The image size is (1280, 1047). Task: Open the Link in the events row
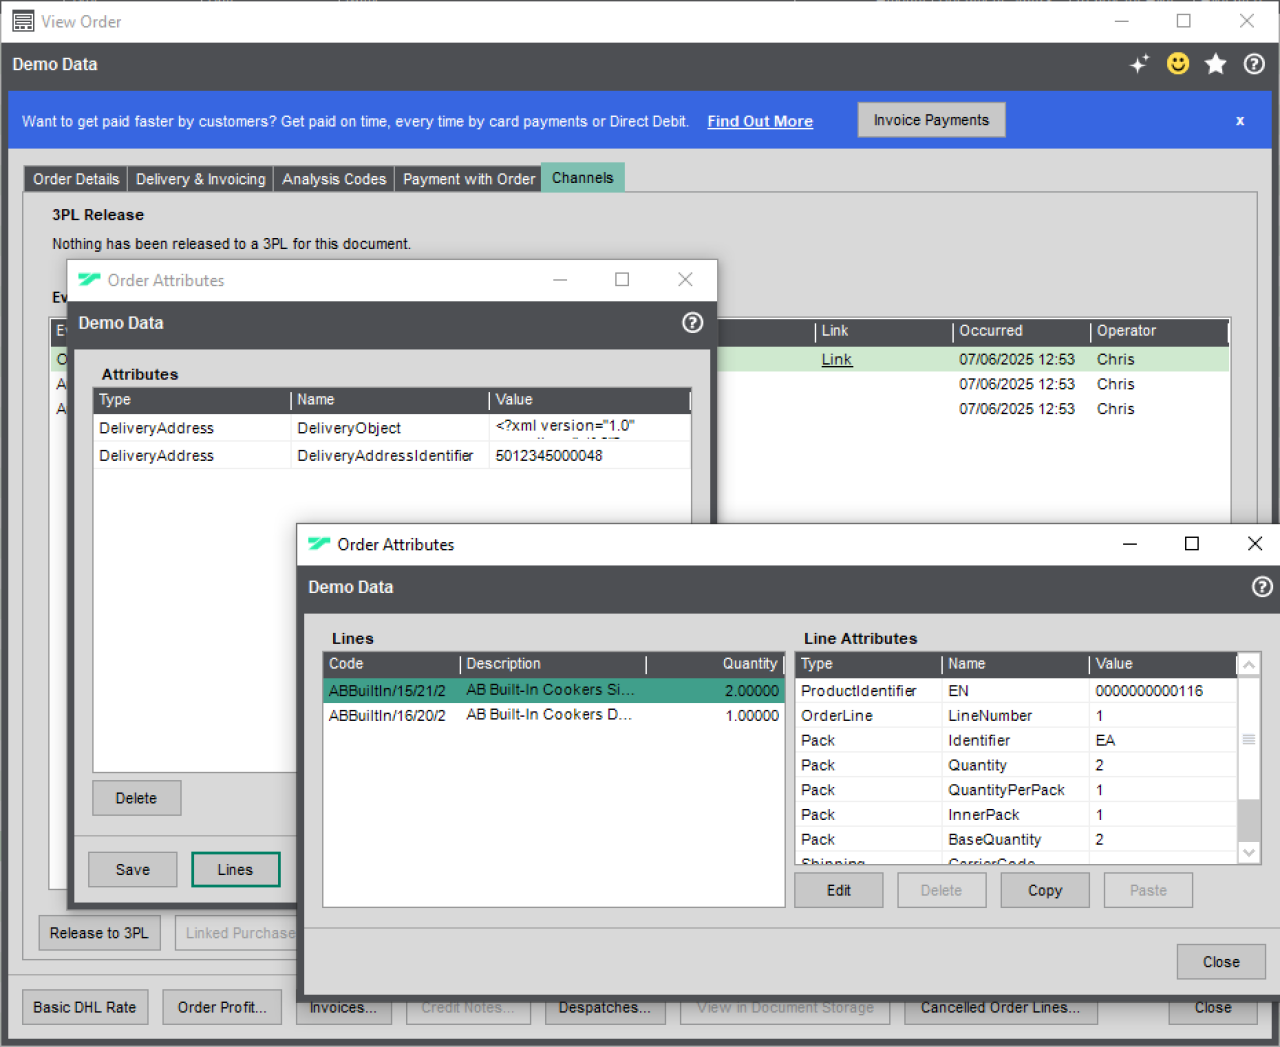837,360
